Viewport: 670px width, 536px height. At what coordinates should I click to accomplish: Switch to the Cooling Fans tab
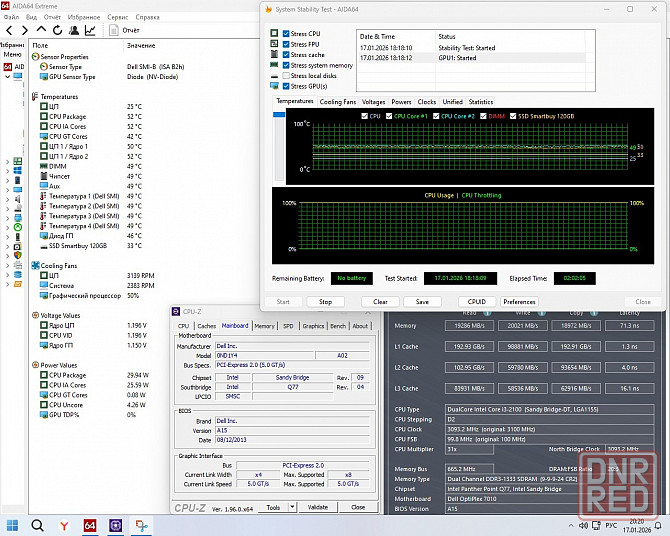point(337,102)
